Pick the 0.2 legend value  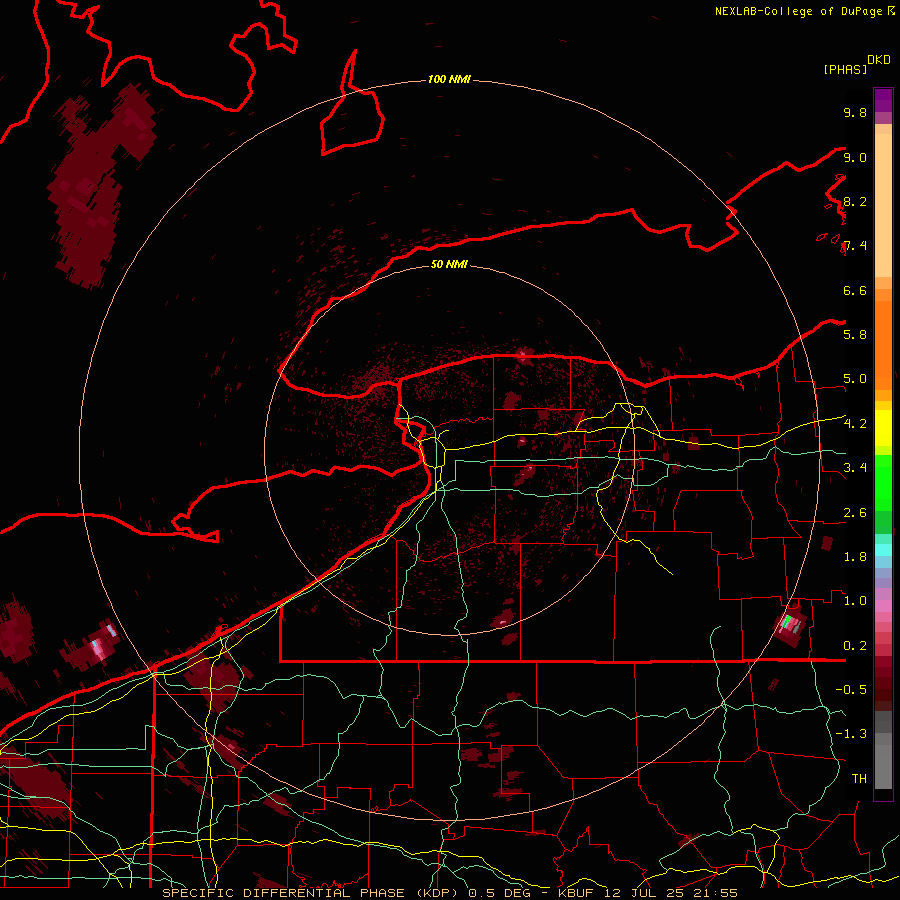pos(855,646)
